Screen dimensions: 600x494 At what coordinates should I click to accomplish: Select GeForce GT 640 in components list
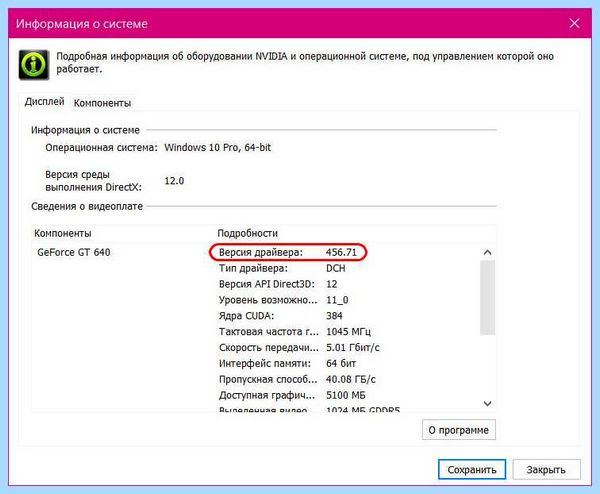tap(74, 253)
